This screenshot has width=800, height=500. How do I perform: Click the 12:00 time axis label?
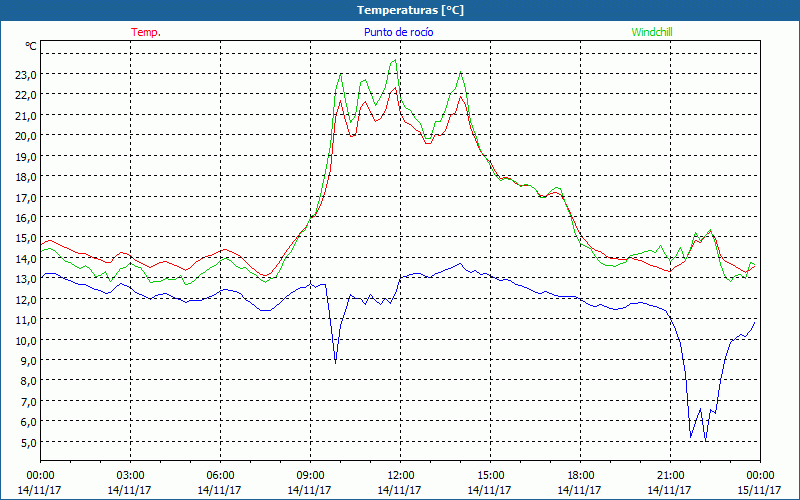pos(401,476)
